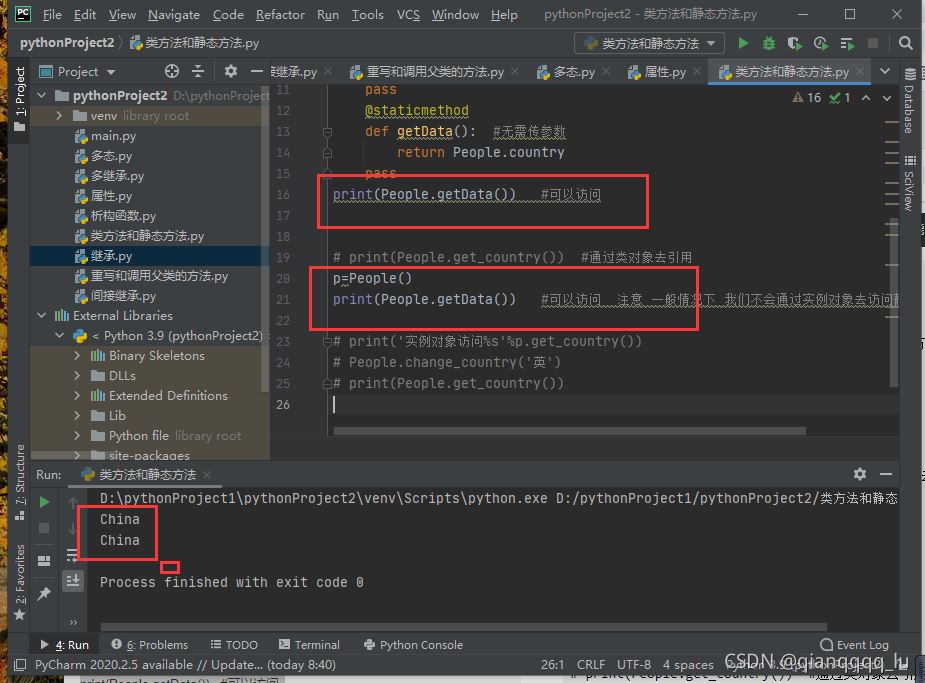925x683 pixels.
Task: Open main.py in the project tree
Action: [113, 136]
